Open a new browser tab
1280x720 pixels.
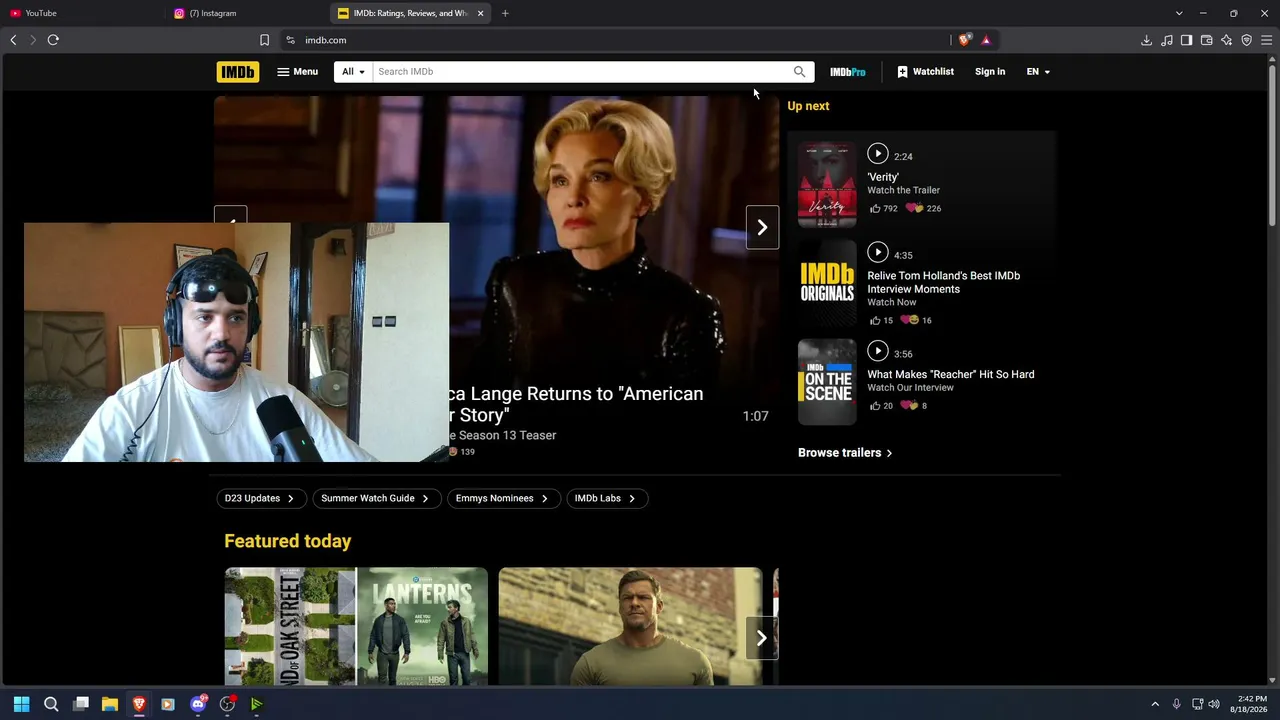tap(505, 13)
